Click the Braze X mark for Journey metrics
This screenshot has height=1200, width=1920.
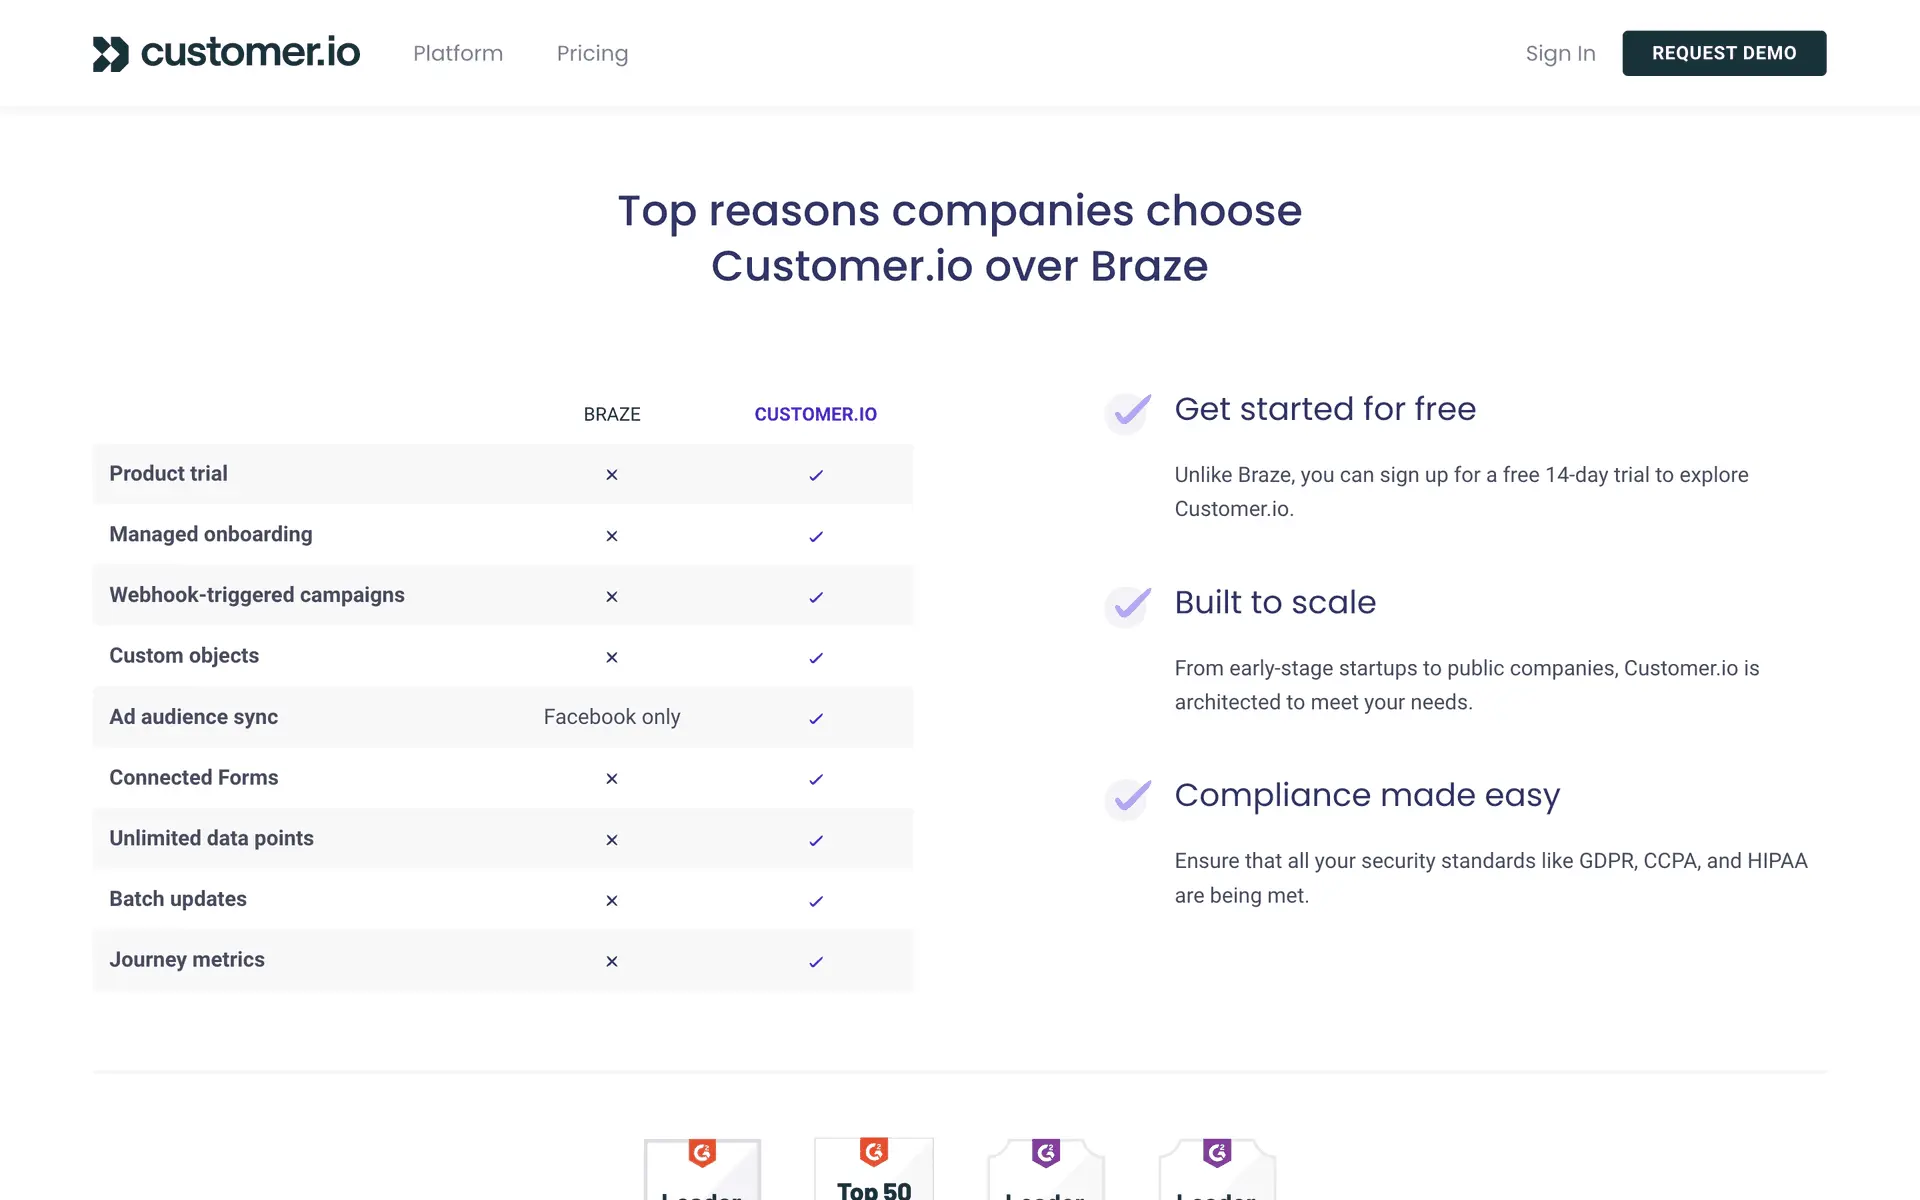[612, 962]
